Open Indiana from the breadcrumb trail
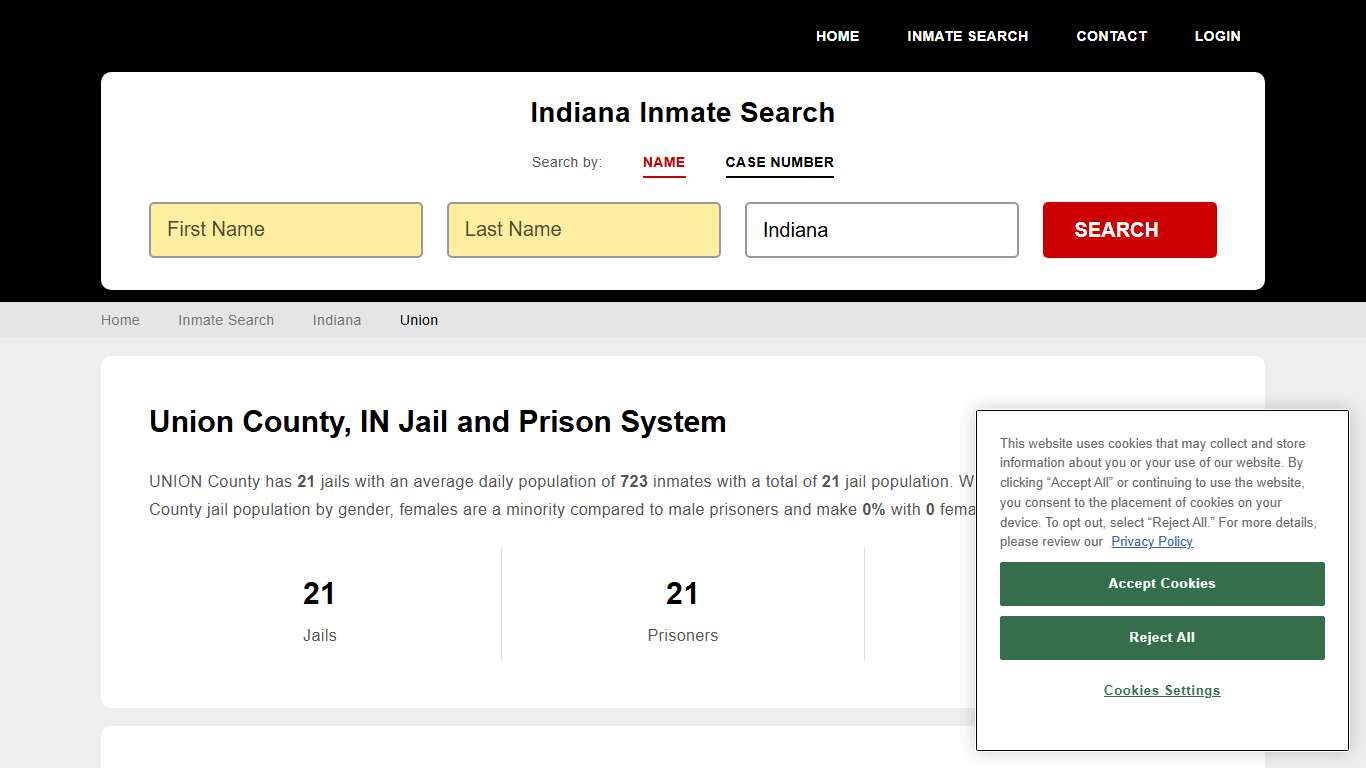This screenshot has height=768, width=1366. [336, 320]
